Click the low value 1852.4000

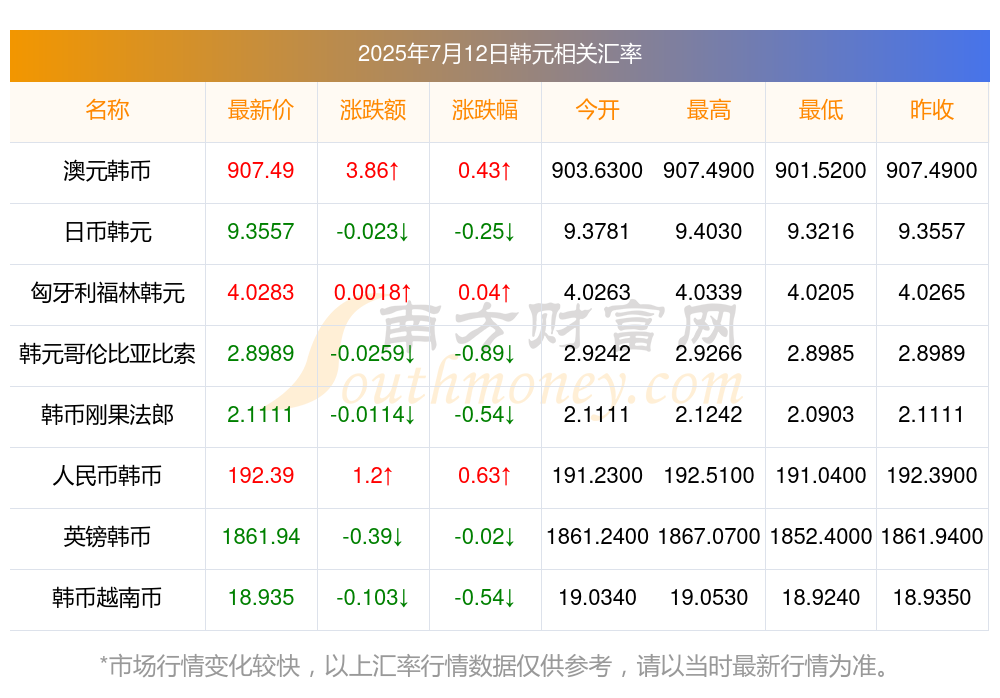coord(821,537)
